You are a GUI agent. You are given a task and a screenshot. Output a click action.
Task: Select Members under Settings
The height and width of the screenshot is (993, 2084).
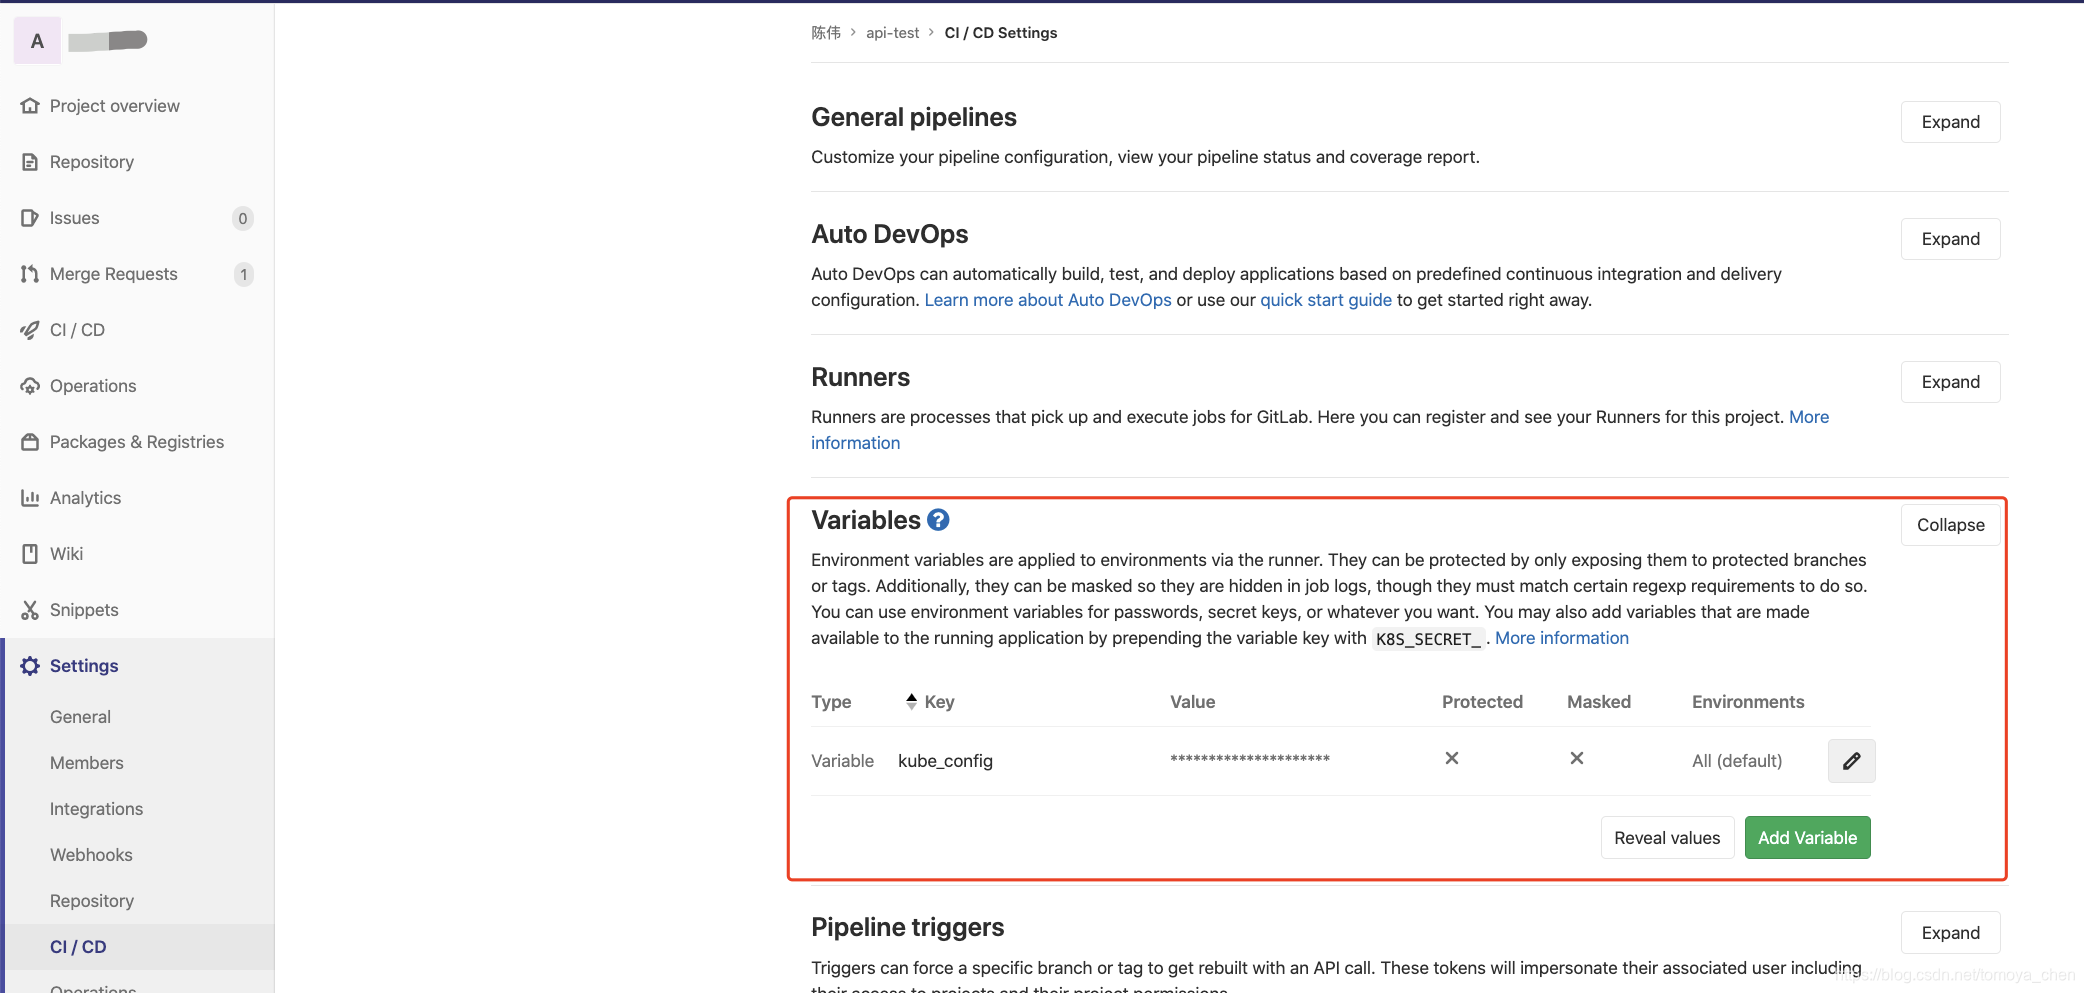tap(87, 763)
